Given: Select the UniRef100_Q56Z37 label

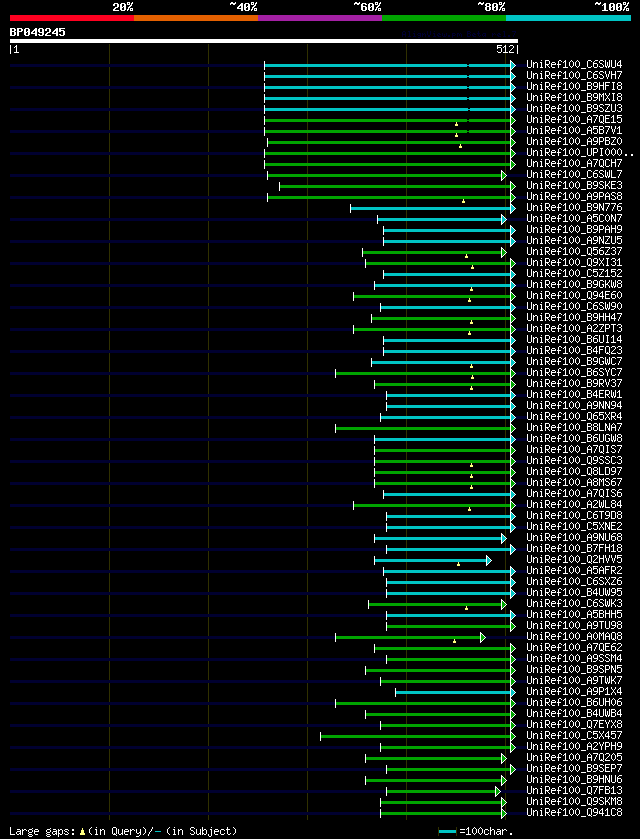Looking at the screenshot, I should click(x=574, y=251).
